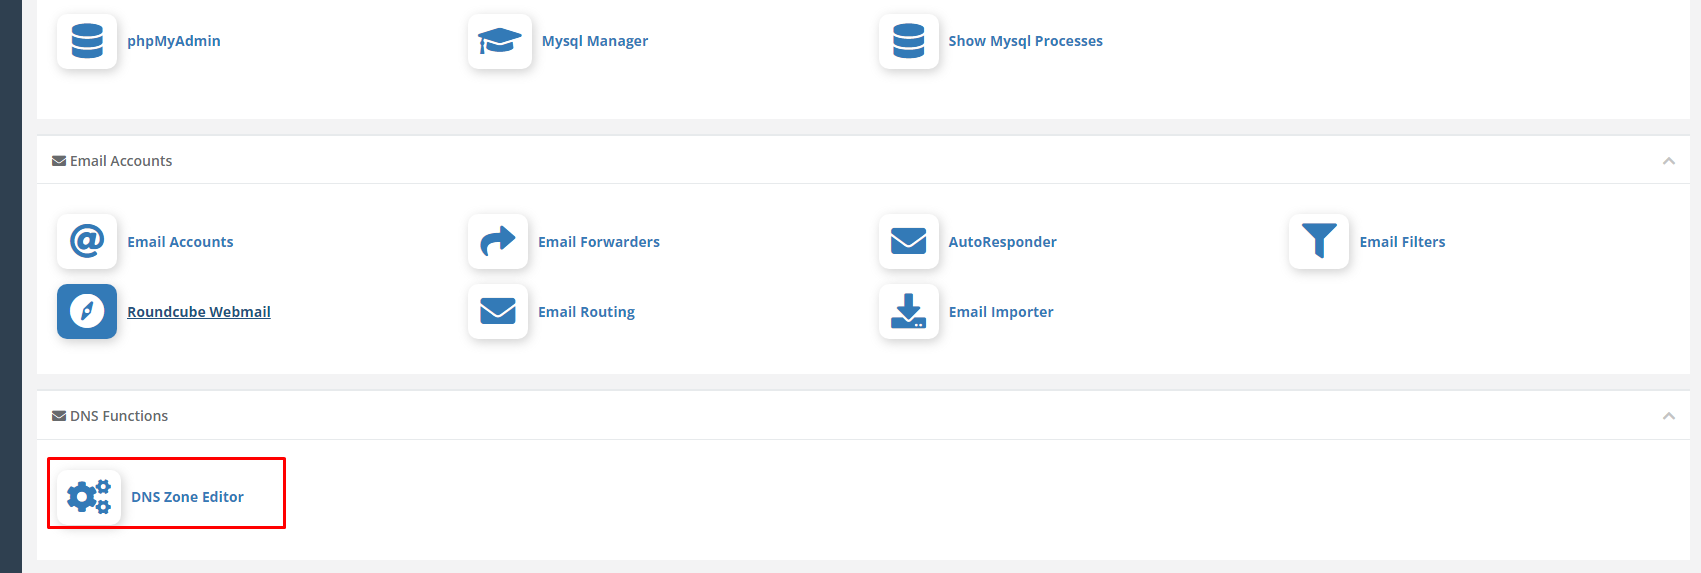The width and height of the screenshot is (1701, 573).
Task: Open the phpMyAdmin database icon
Action: point(87,41)
